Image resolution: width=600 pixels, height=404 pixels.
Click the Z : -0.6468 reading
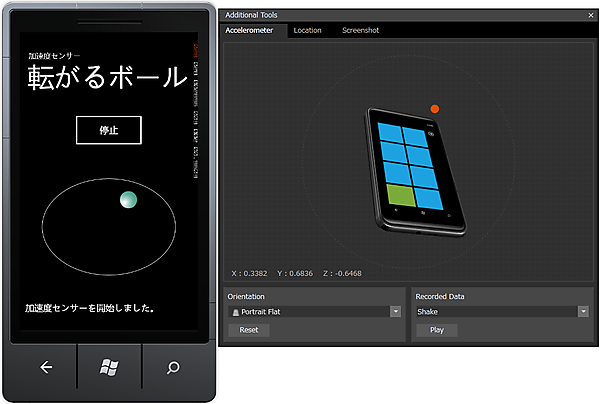(x=342, y=273)
